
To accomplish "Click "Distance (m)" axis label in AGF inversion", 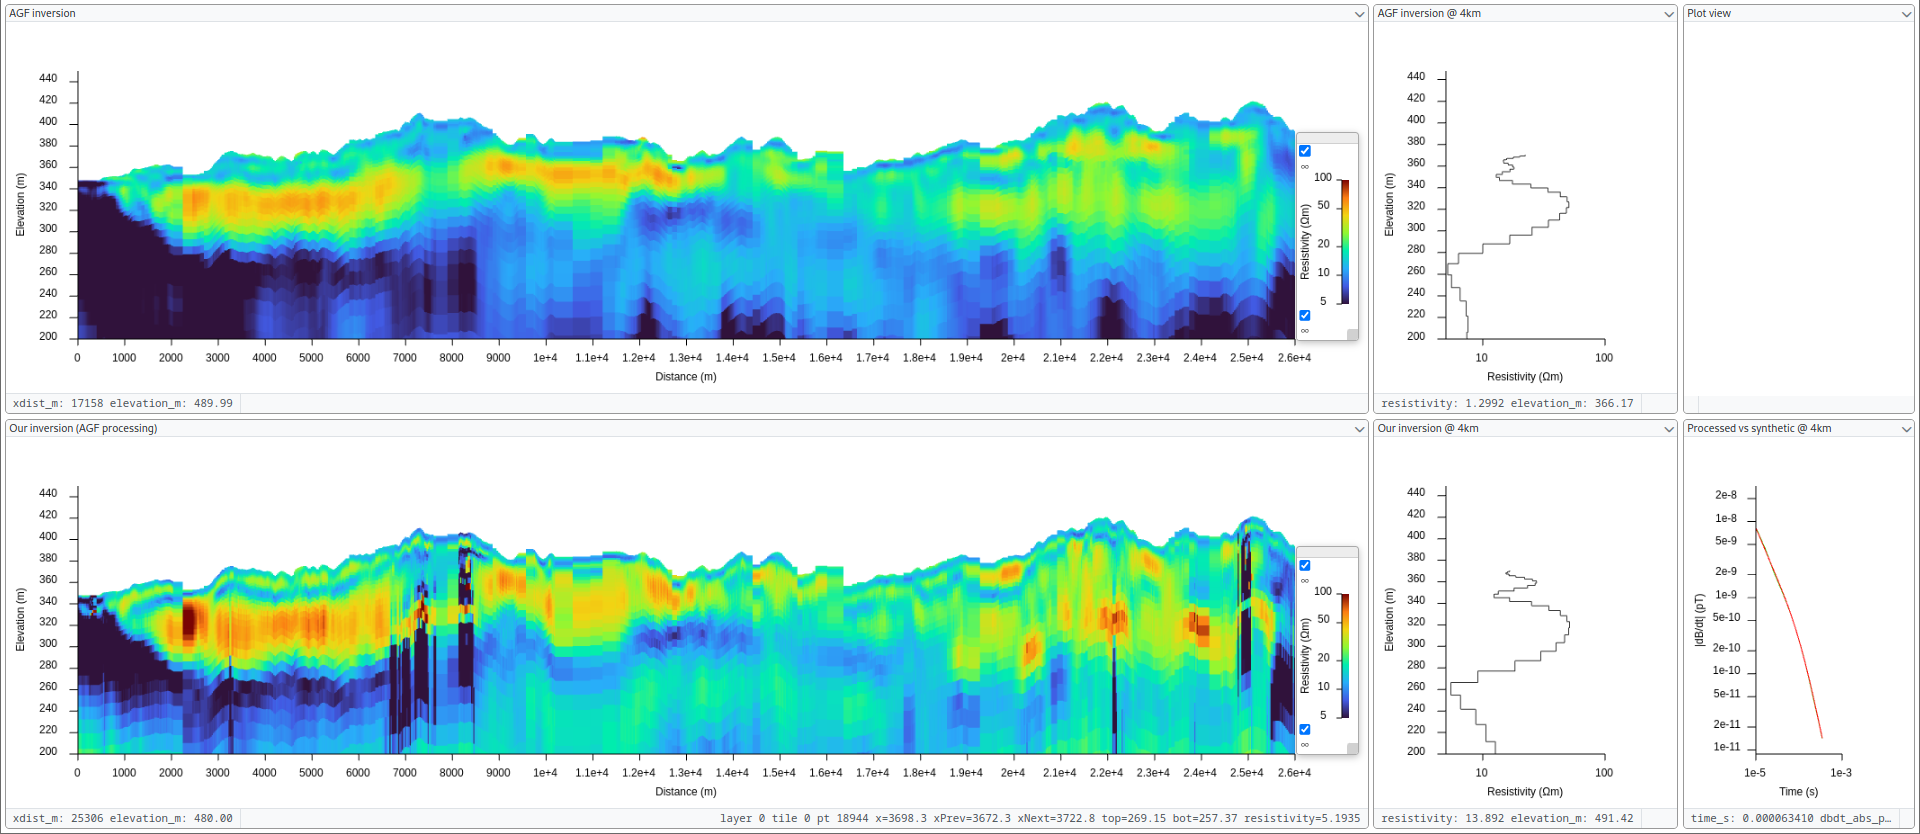I will coord(686,377).
